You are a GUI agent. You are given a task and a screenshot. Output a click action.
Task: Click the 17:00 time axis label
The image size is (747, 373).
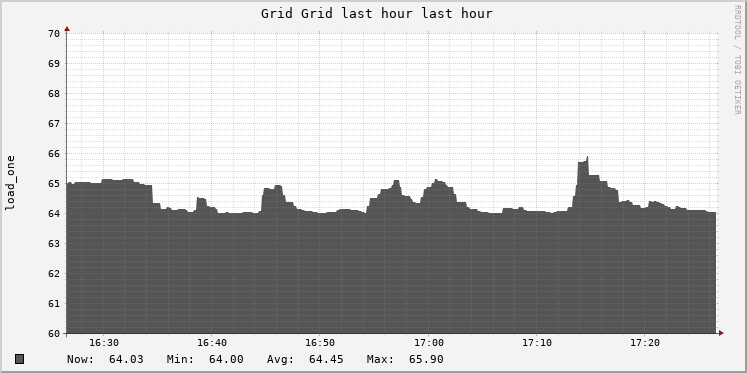pyautogui.click(x=428, y=343)
